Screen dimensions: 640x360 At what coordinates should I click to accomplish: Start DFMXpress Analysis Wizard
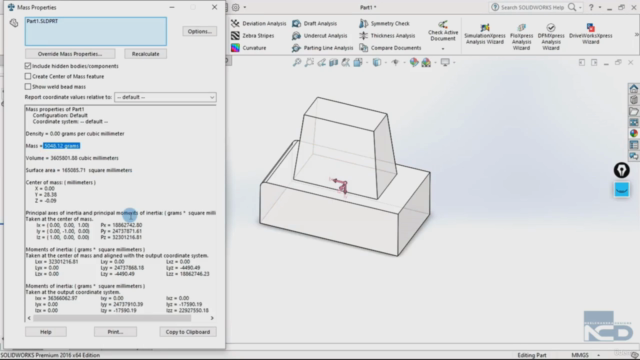[551, 36]
